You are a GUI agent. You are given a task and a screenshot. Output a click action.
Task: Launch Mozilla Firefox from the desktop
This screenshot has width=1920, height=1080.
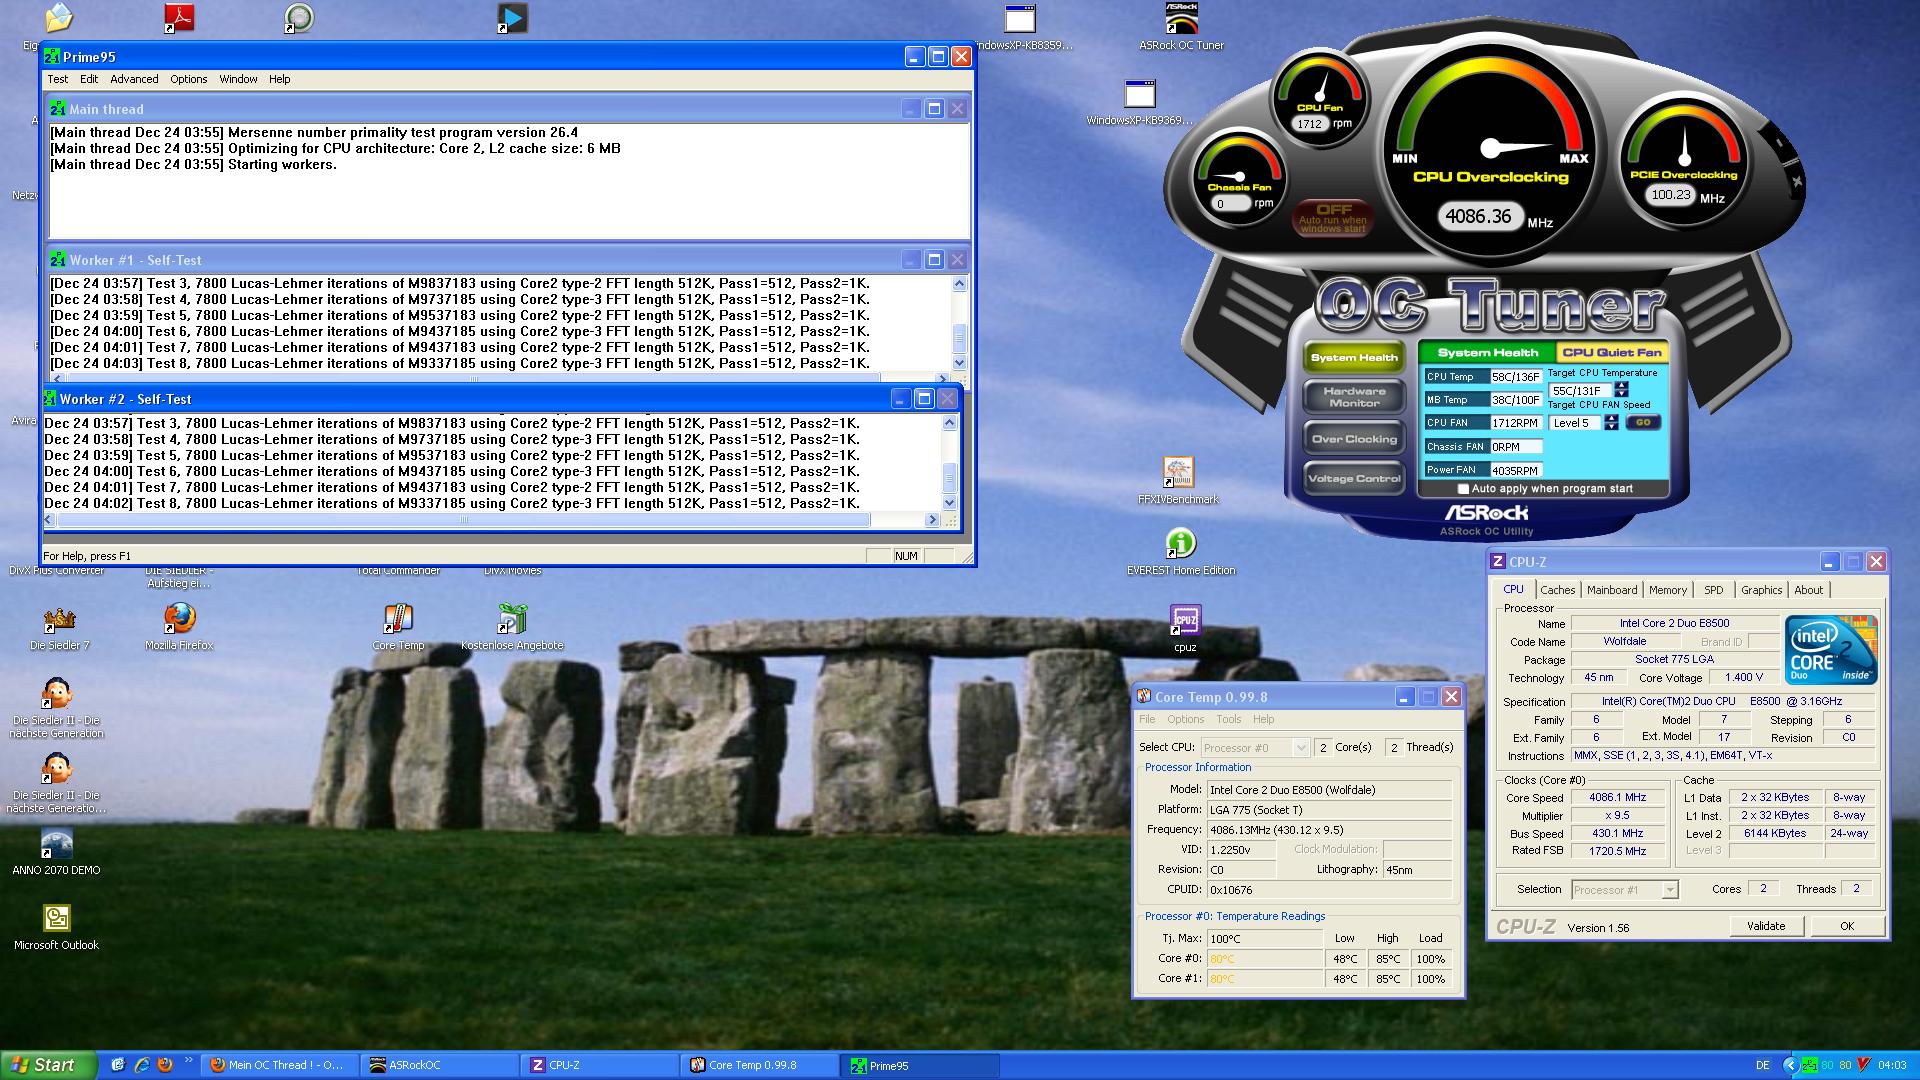pyautogui.click(x=179, y=619)
